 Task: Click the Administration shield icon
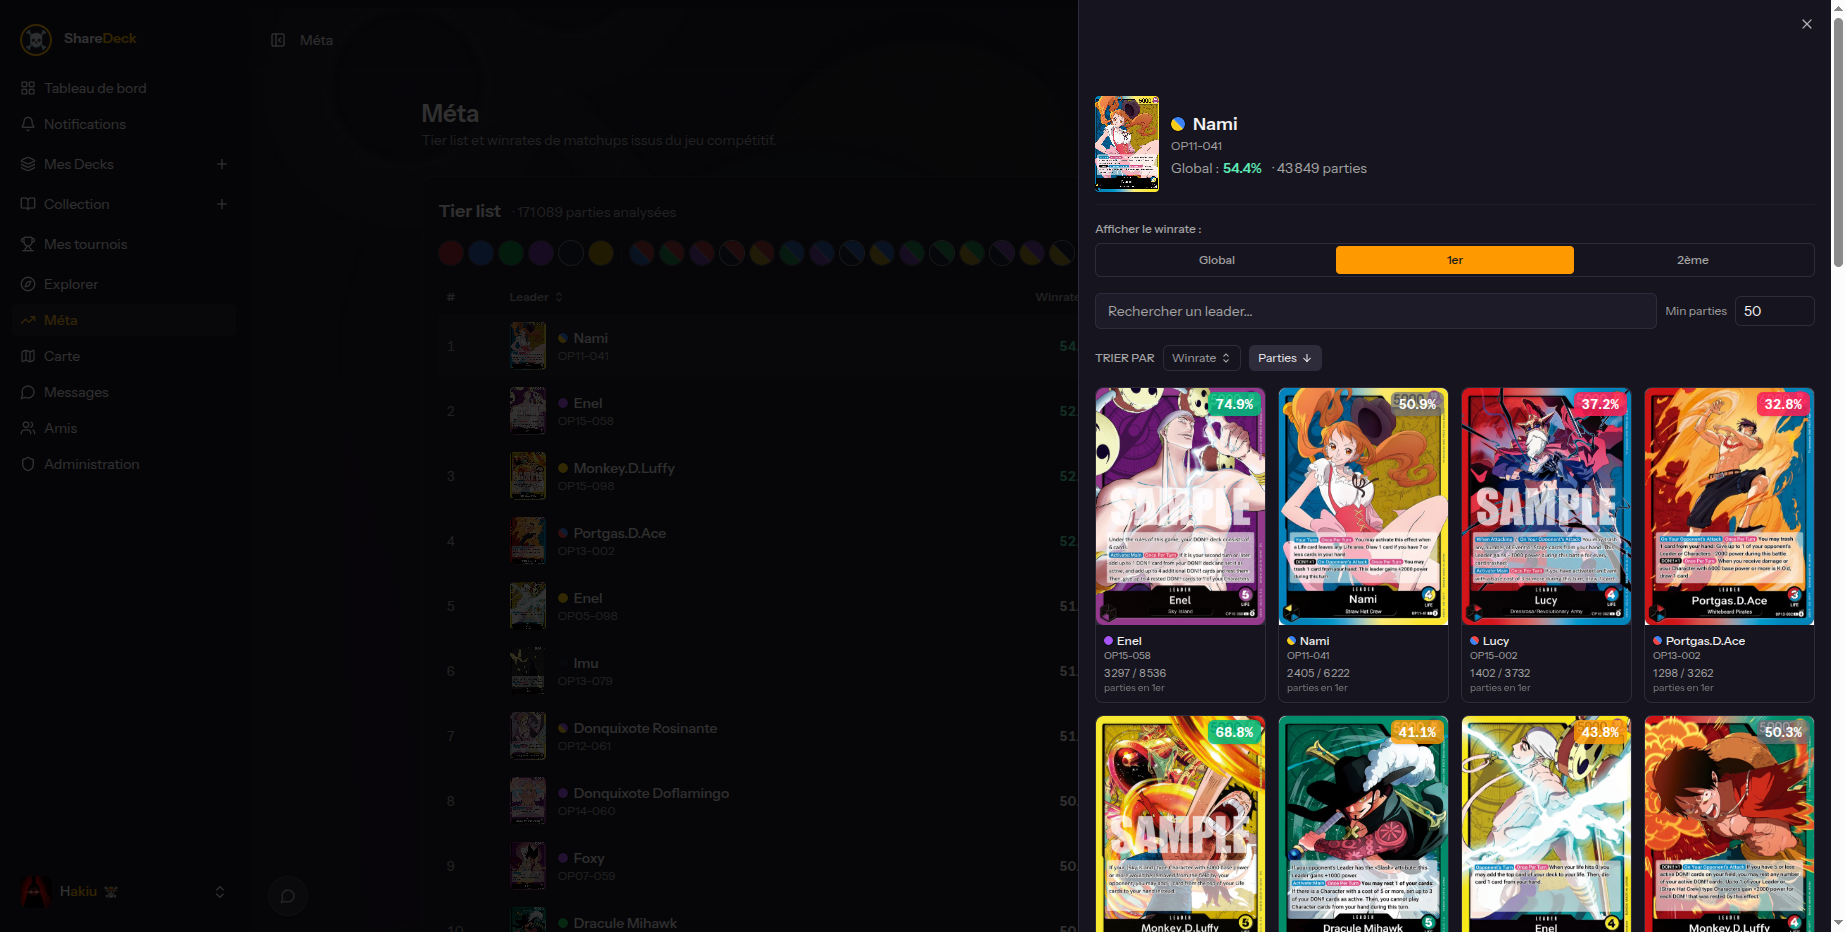(x=28, y=464)
